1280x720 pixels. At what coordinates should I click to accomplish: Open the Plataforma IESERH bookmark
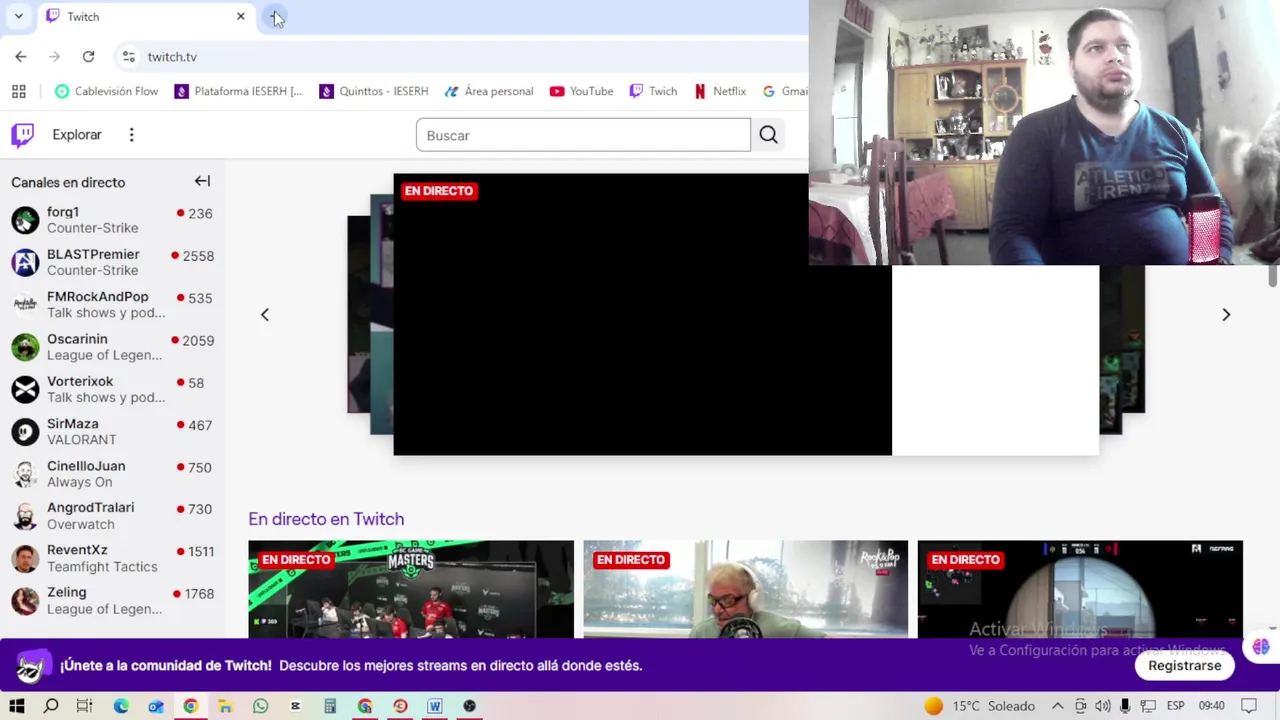point(238,91)
